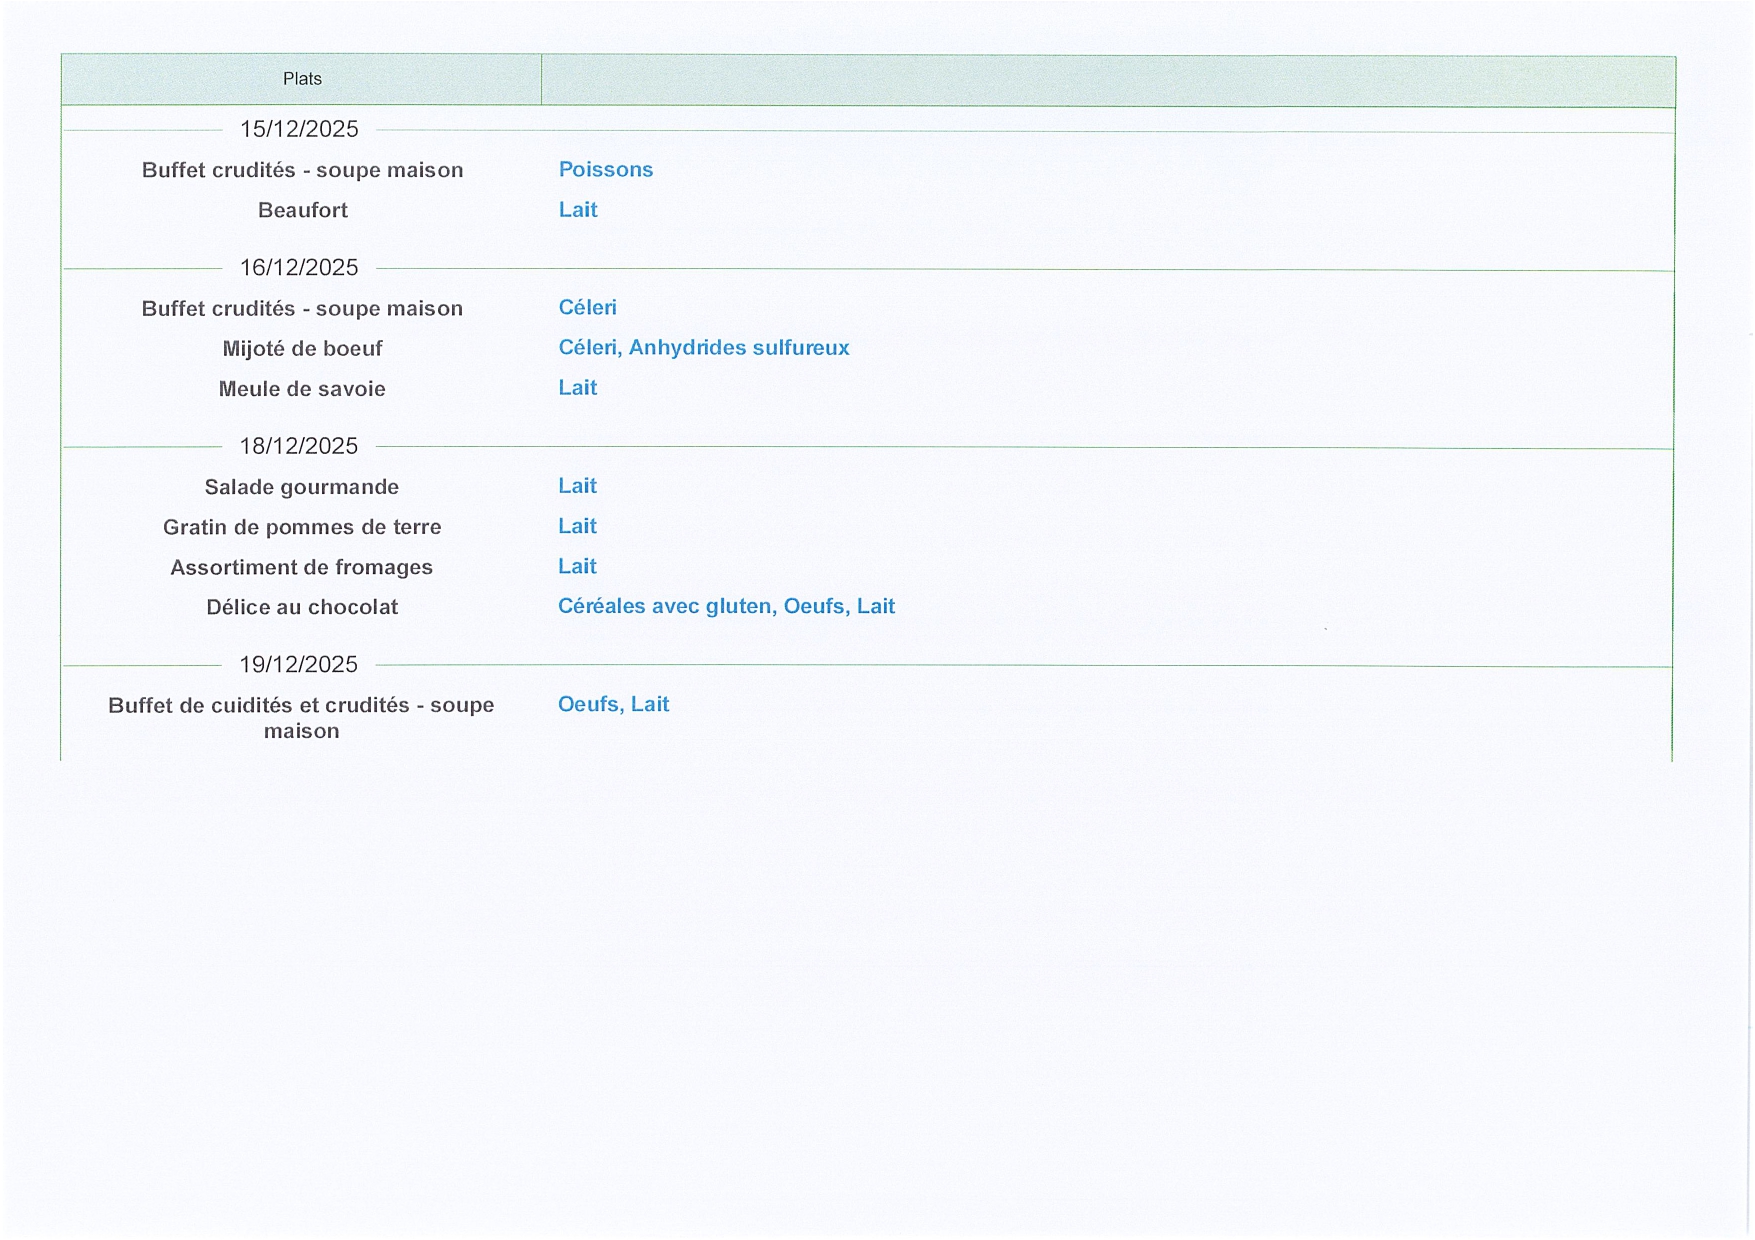Open the "Poissons" allergen link

[605, 169]
